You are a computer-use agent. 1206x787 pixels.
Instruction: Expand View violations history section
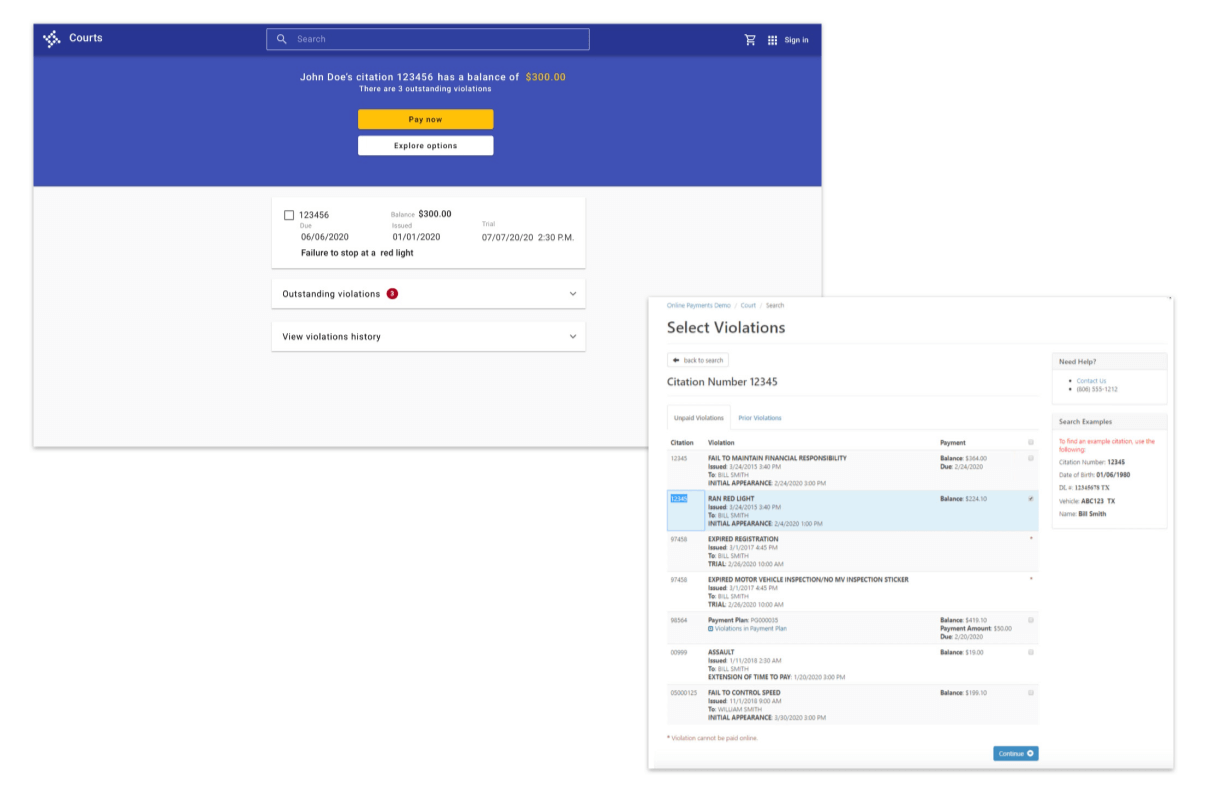(428, 337)
